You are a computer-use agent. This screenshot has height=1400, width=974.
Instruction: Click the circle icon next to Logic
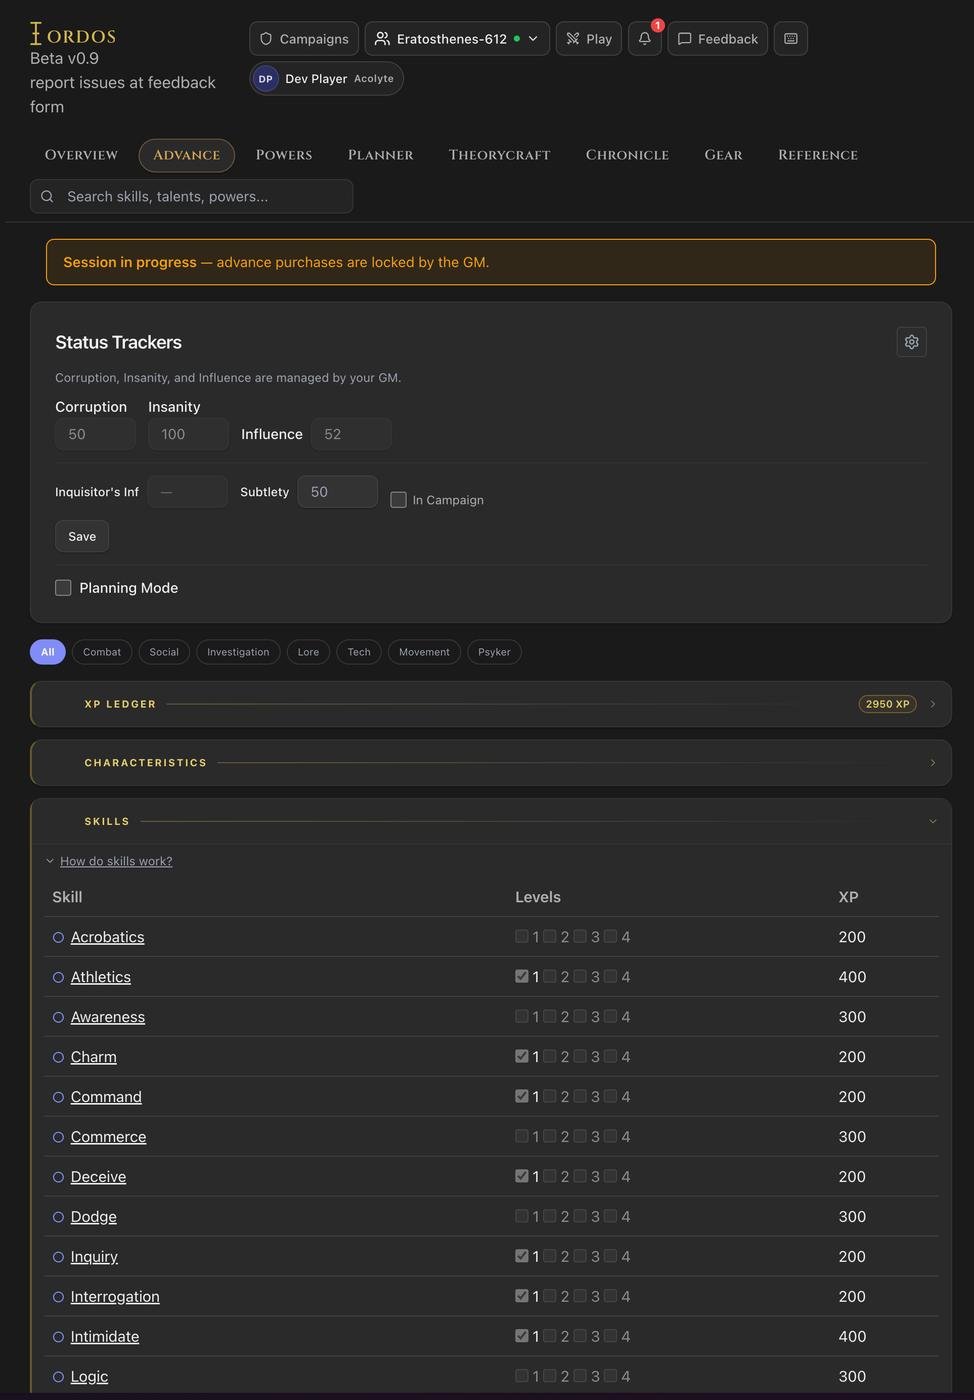coord(58,1377)
